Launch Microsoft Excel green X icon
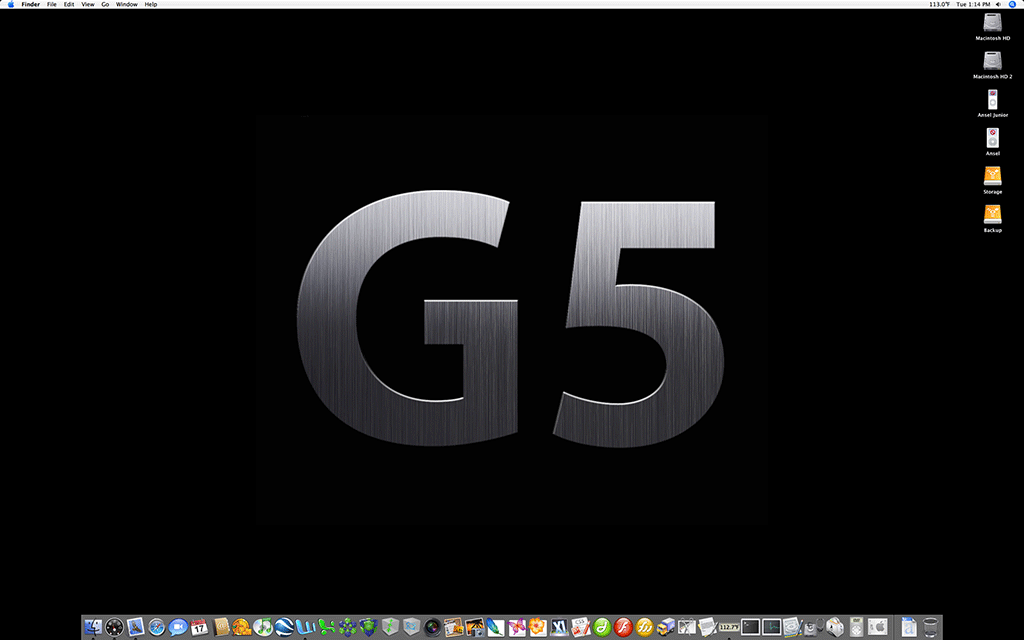 coord(326,628)
